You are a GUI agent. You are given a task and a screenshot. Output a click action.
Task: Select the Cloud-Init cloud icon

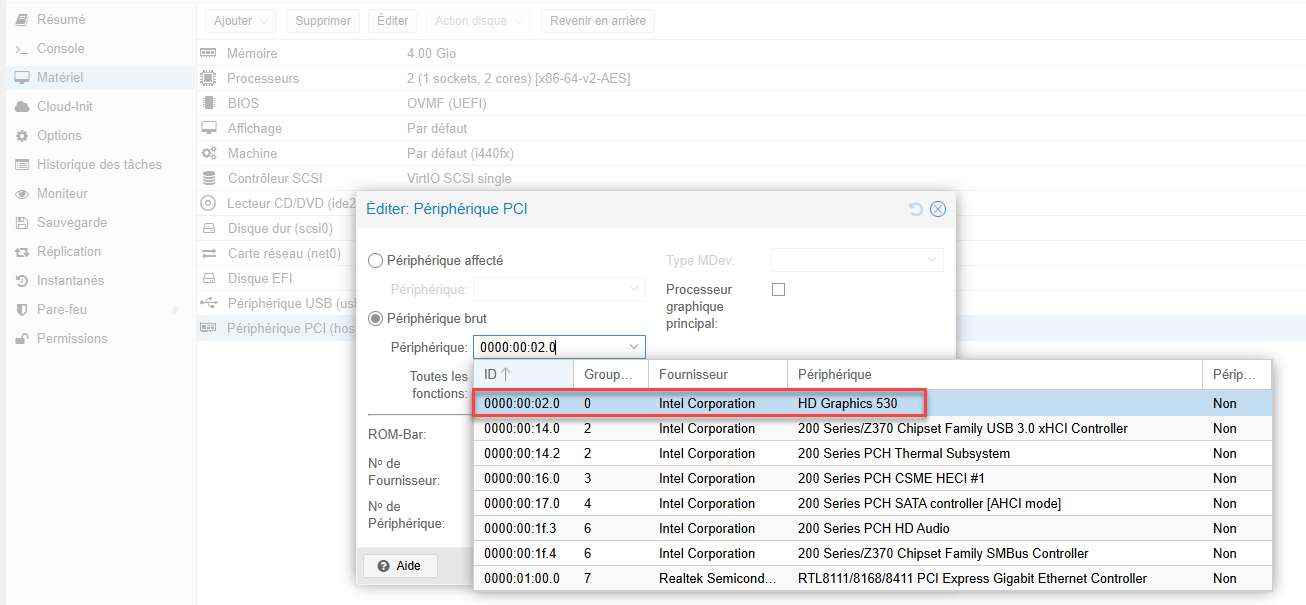point(22,107)
